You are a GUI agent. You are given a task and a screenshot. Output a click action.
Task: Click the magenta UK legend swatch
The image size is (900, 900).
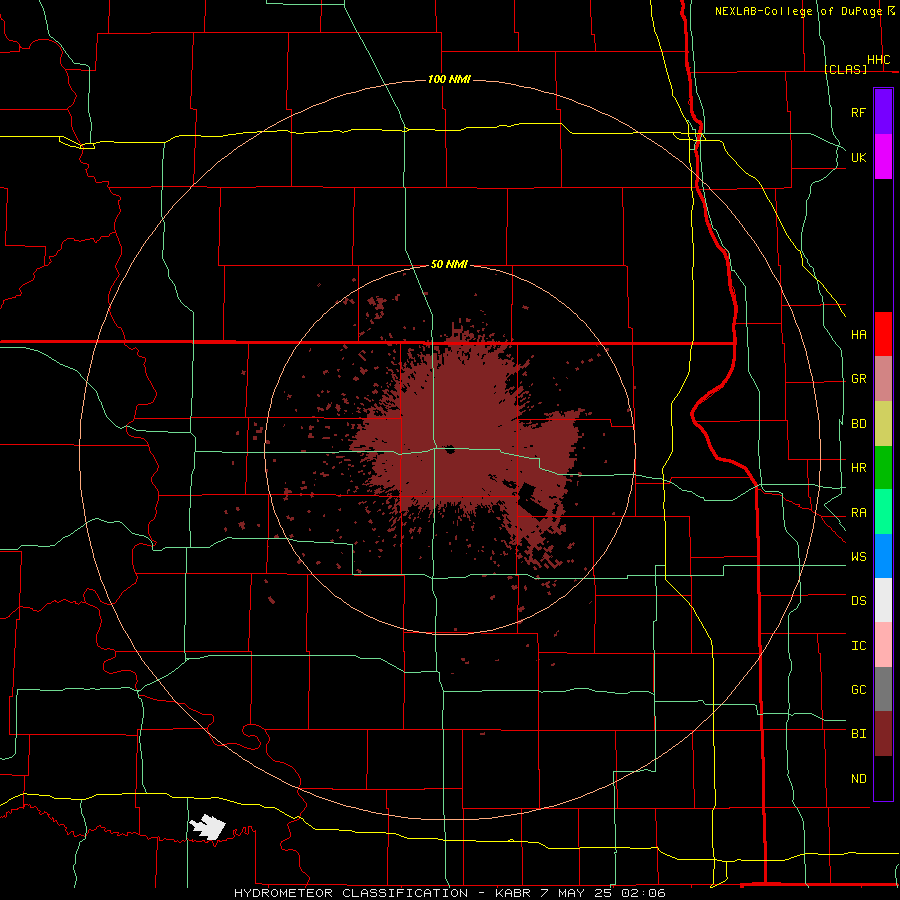(883, 157)
